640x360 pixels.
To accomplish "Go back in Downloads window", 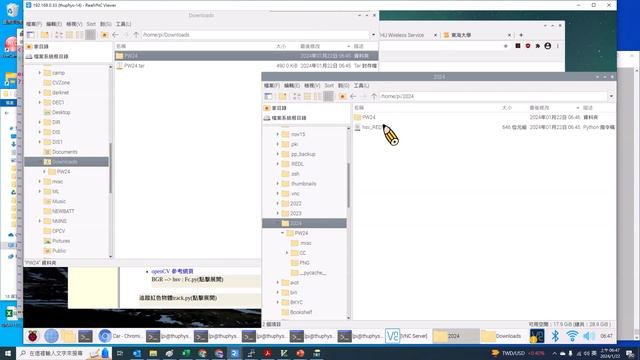I will [115, 35].
